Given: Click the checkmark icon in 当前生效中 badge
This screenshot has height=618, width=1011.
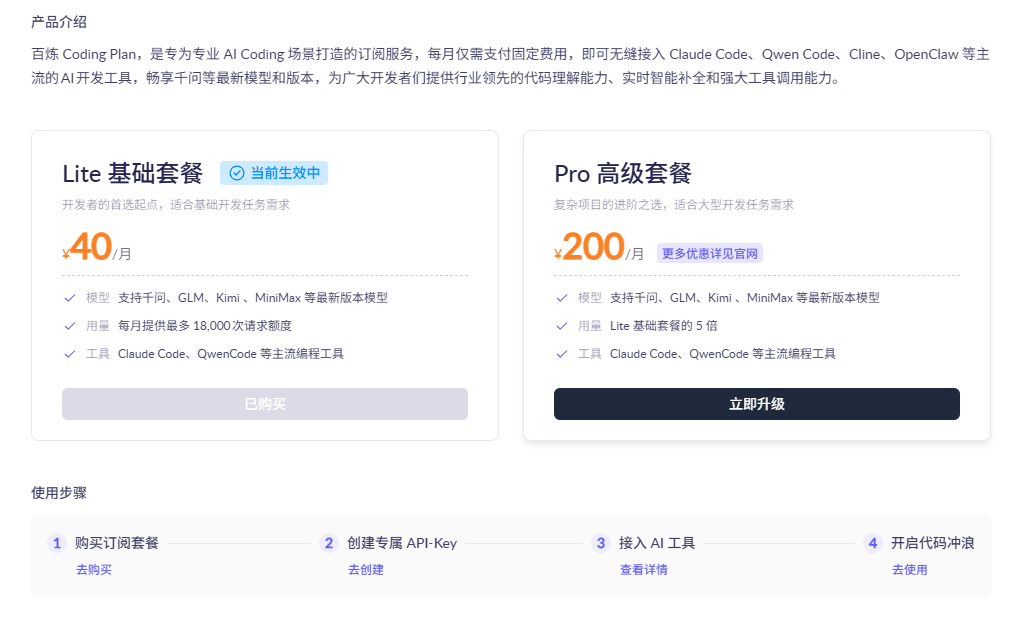Looking at the screenshot, I should (x=237, y=173).
